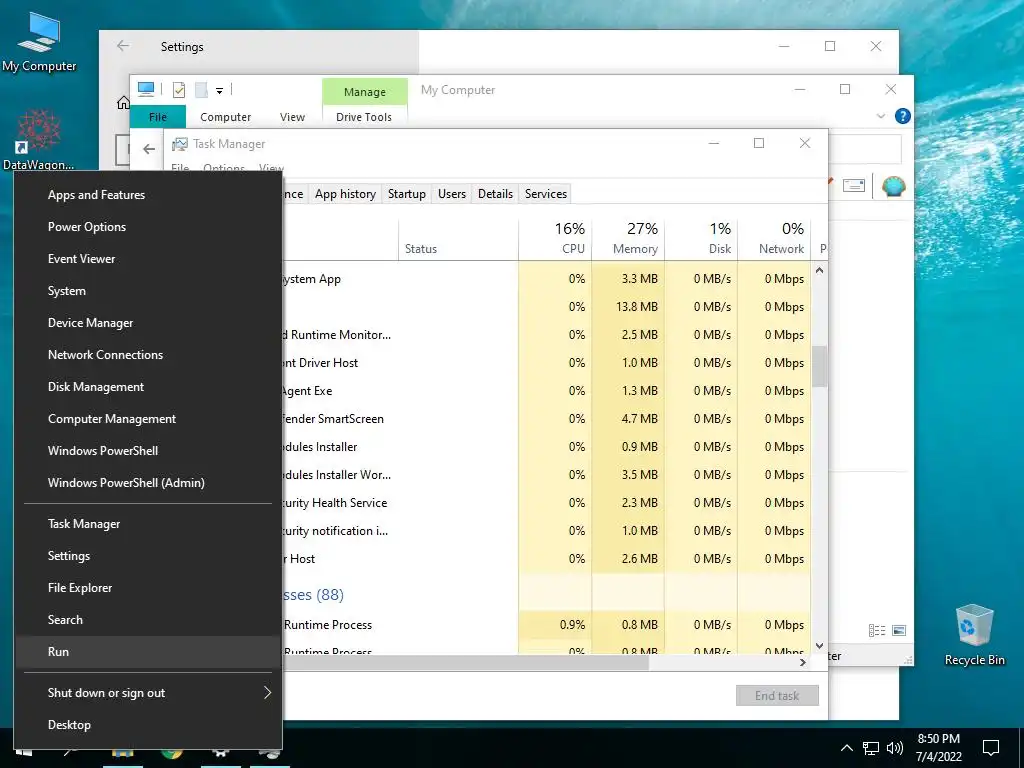This screenshot has width=1024, height=768.
Task: Open the Manage contextual tab
Action: pos(364,92)
